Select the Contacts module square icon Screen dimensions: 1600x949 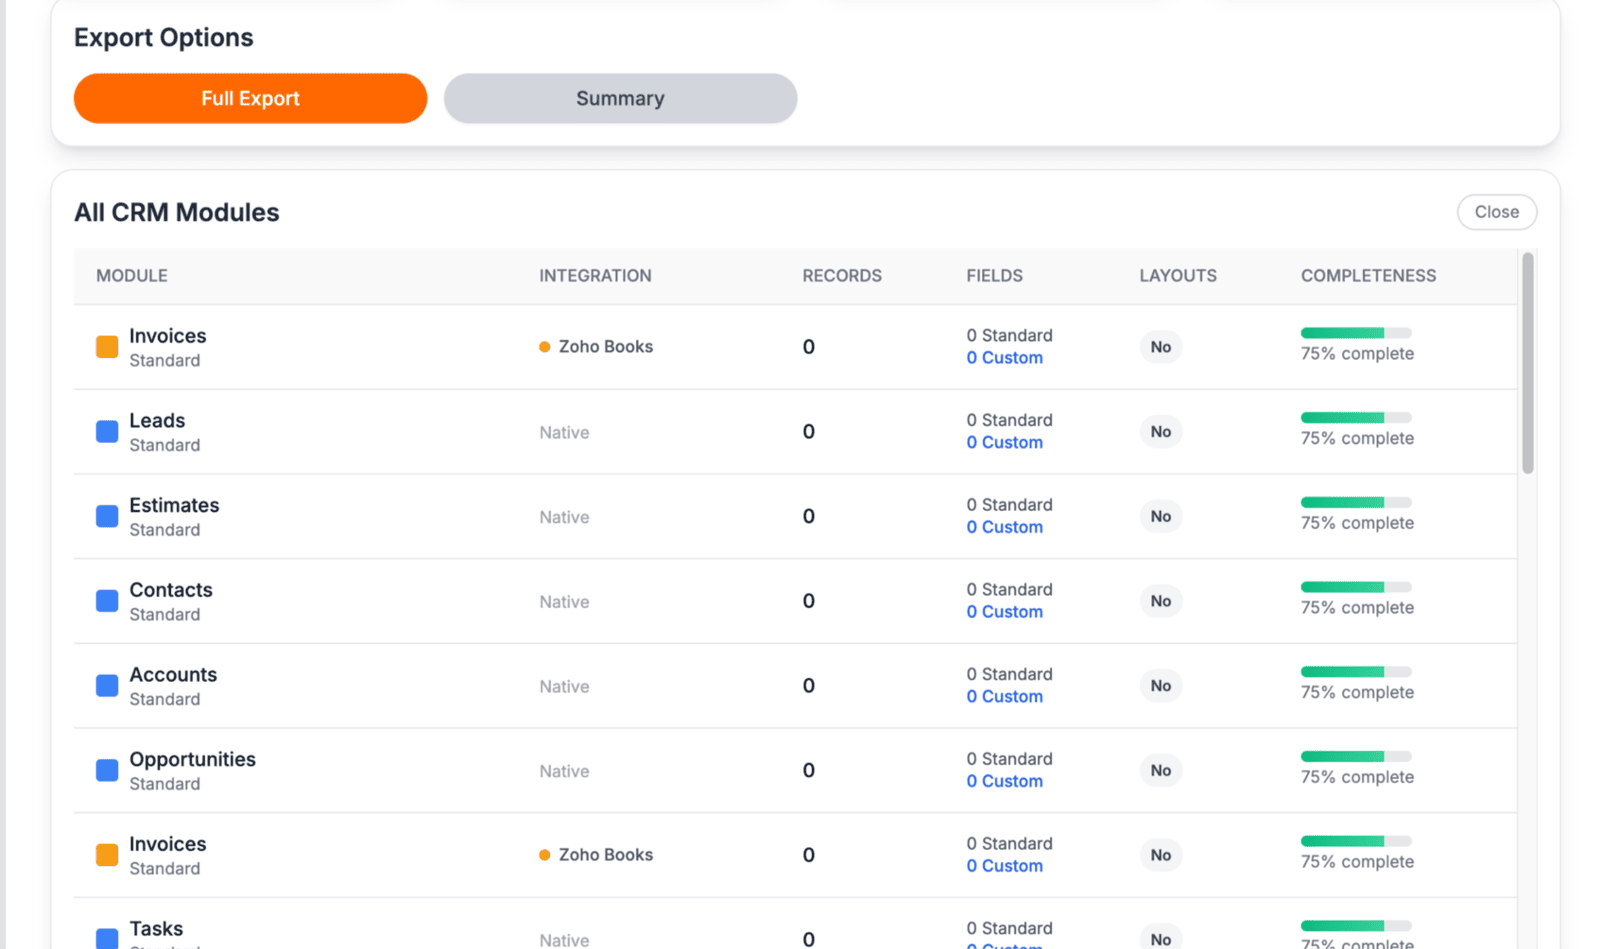tap(107, 601)
